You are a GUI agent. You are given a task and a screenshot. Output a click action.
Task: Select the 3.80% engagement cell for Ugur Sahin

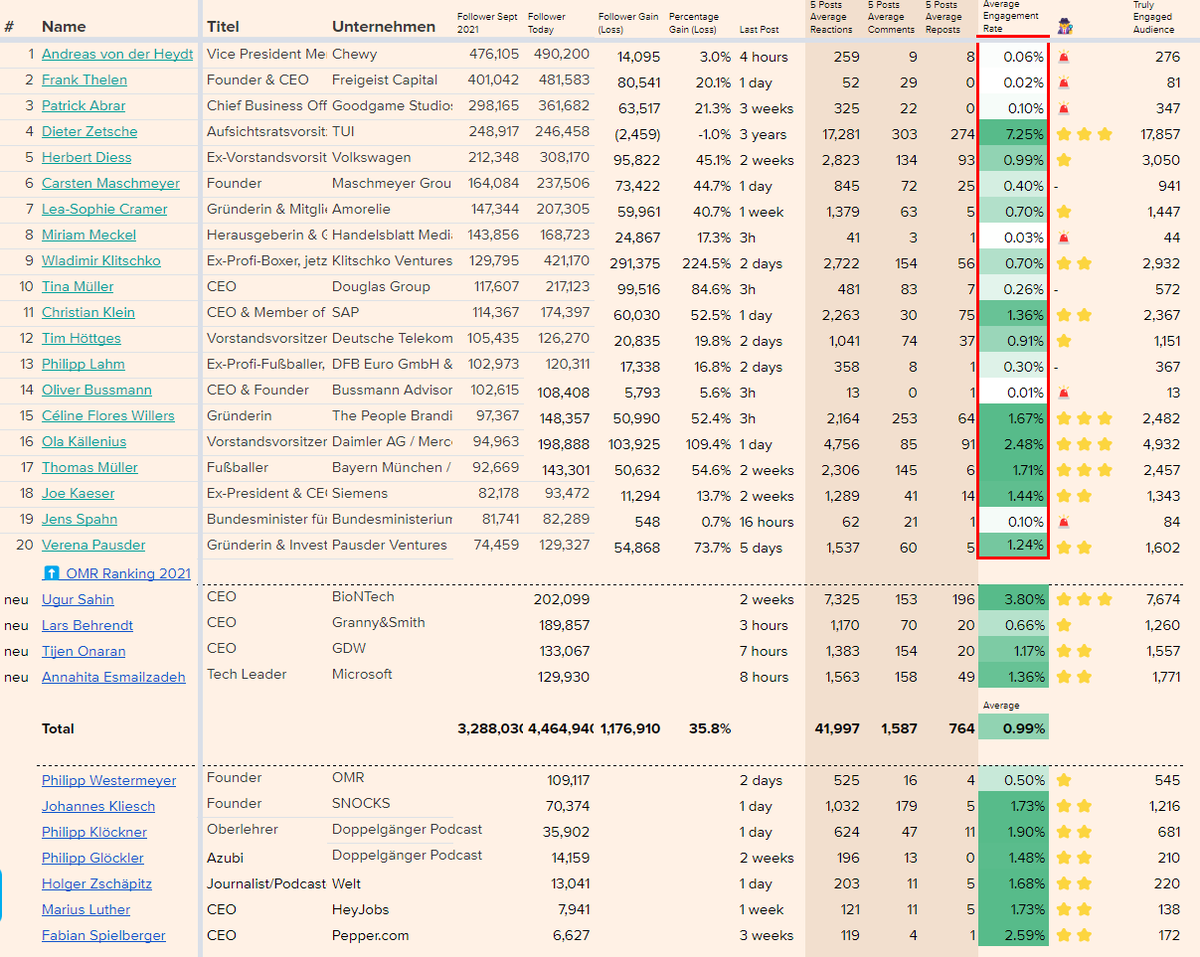(1013, 600)
